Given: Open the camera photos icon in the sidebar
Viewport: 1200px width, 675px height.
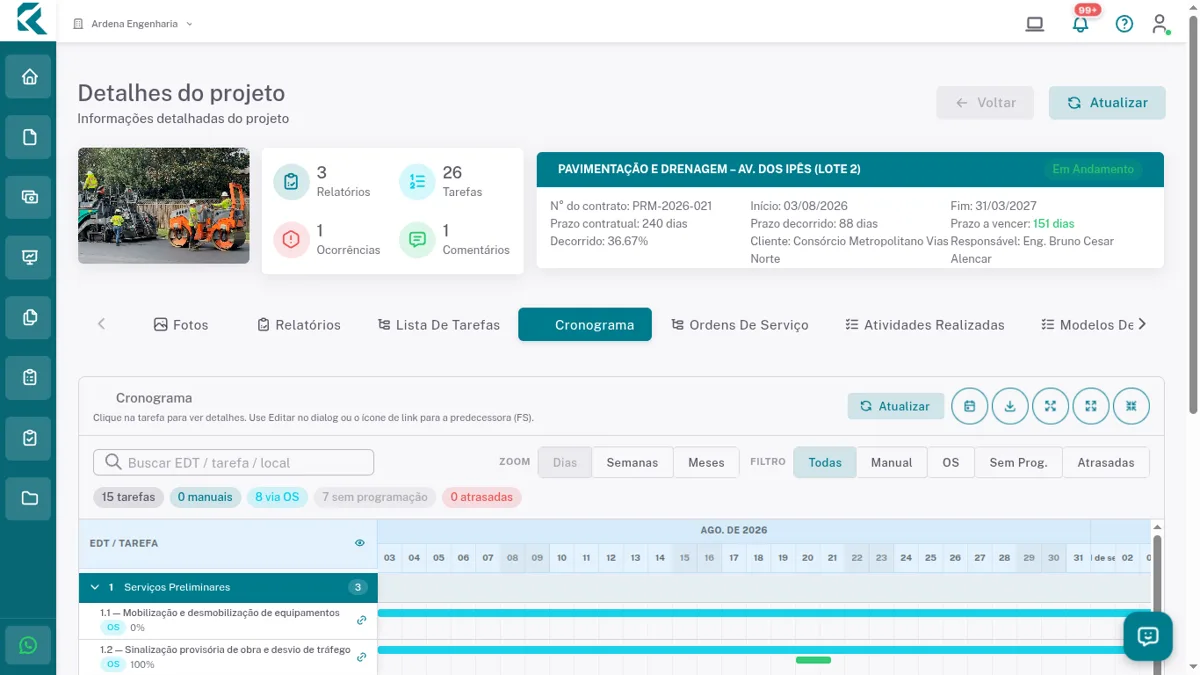Looking at the screenshot, I should tap(29, 197).
